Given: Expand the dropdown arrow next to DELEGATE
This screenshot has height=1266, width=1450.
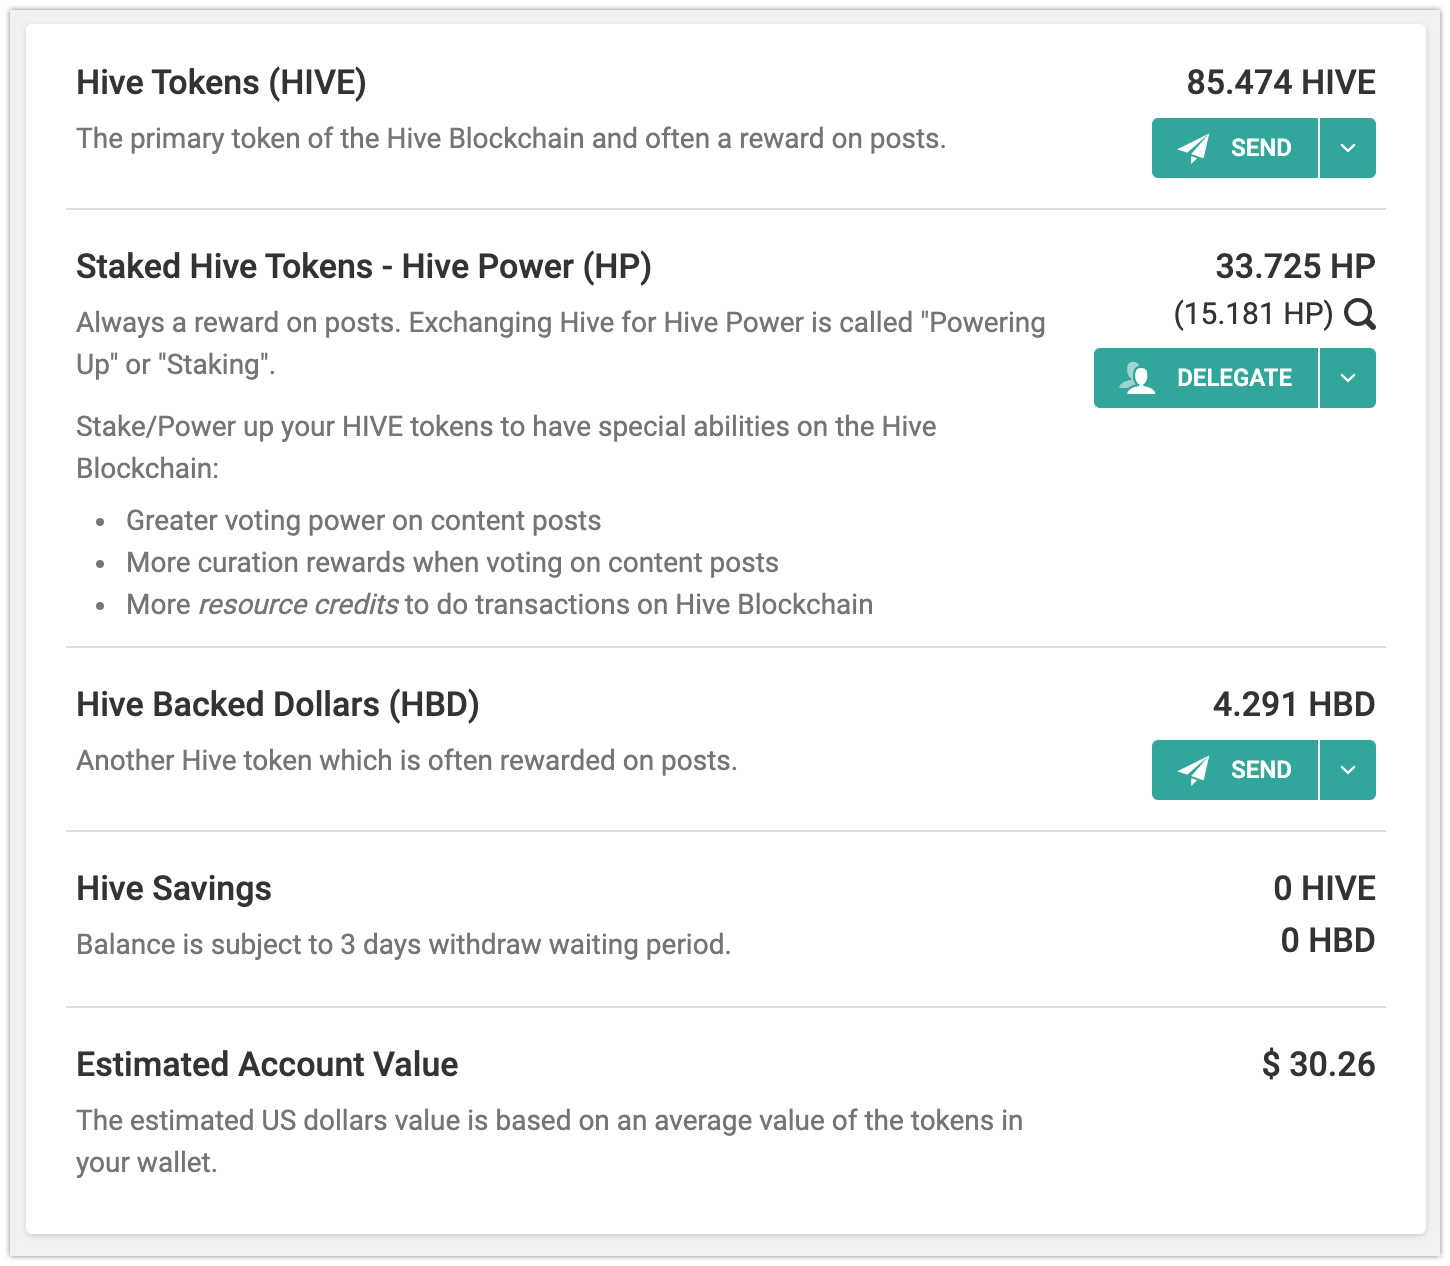Looking at the screenshot, I should point(1348,378).
